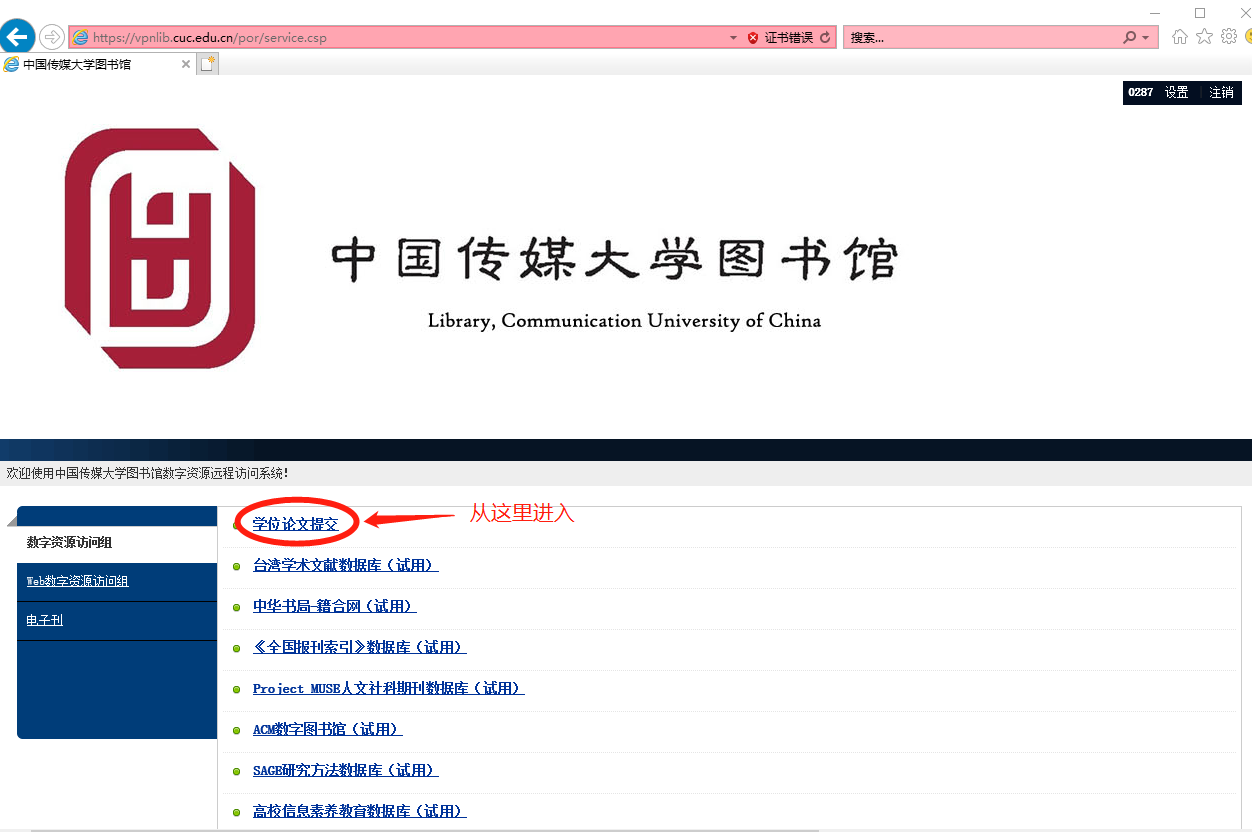The width and height of the screenshot is (1252, 832).
Task: Refresh the page with reload icon
Action: pos(825,38)
